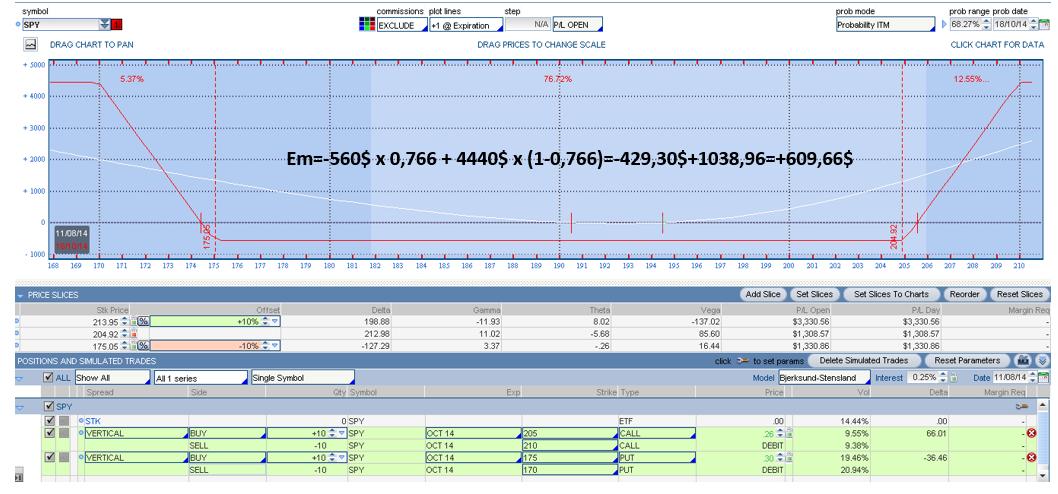Image resolution: width=1058 pixels, height=494 pixels.
Task: Open the Bjerksund-Stensland model dropdown
Action: (820, 378)
